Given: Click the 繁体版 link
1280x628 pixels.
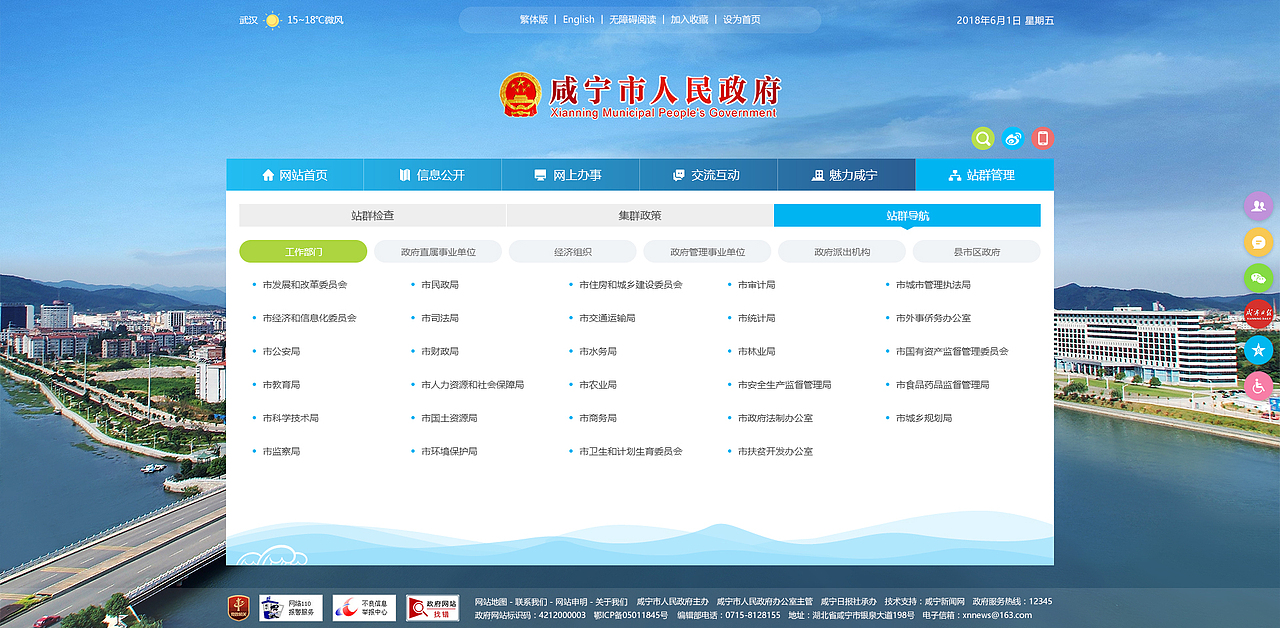Looking at the screenshot, I should 534,20.
